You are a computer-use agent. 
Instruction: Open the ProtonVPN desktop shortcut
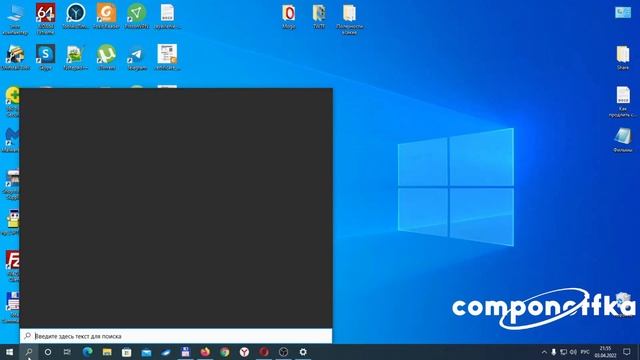click(x=137, y=16)
